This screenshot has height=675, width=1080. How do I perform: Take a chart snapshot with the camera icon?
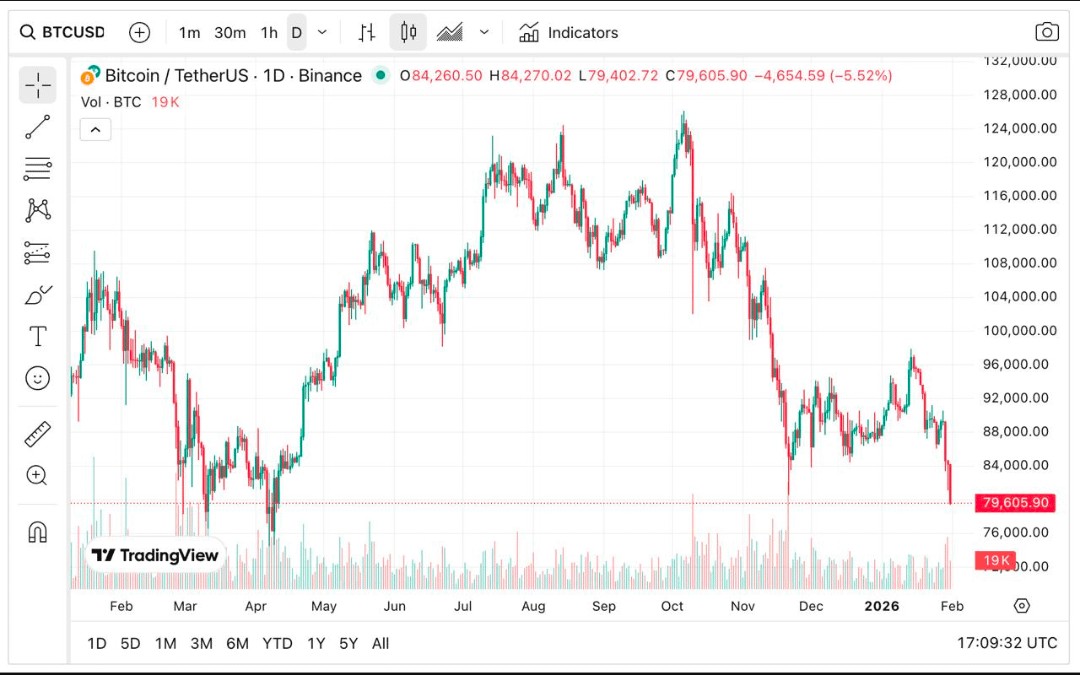point(1047,32)
